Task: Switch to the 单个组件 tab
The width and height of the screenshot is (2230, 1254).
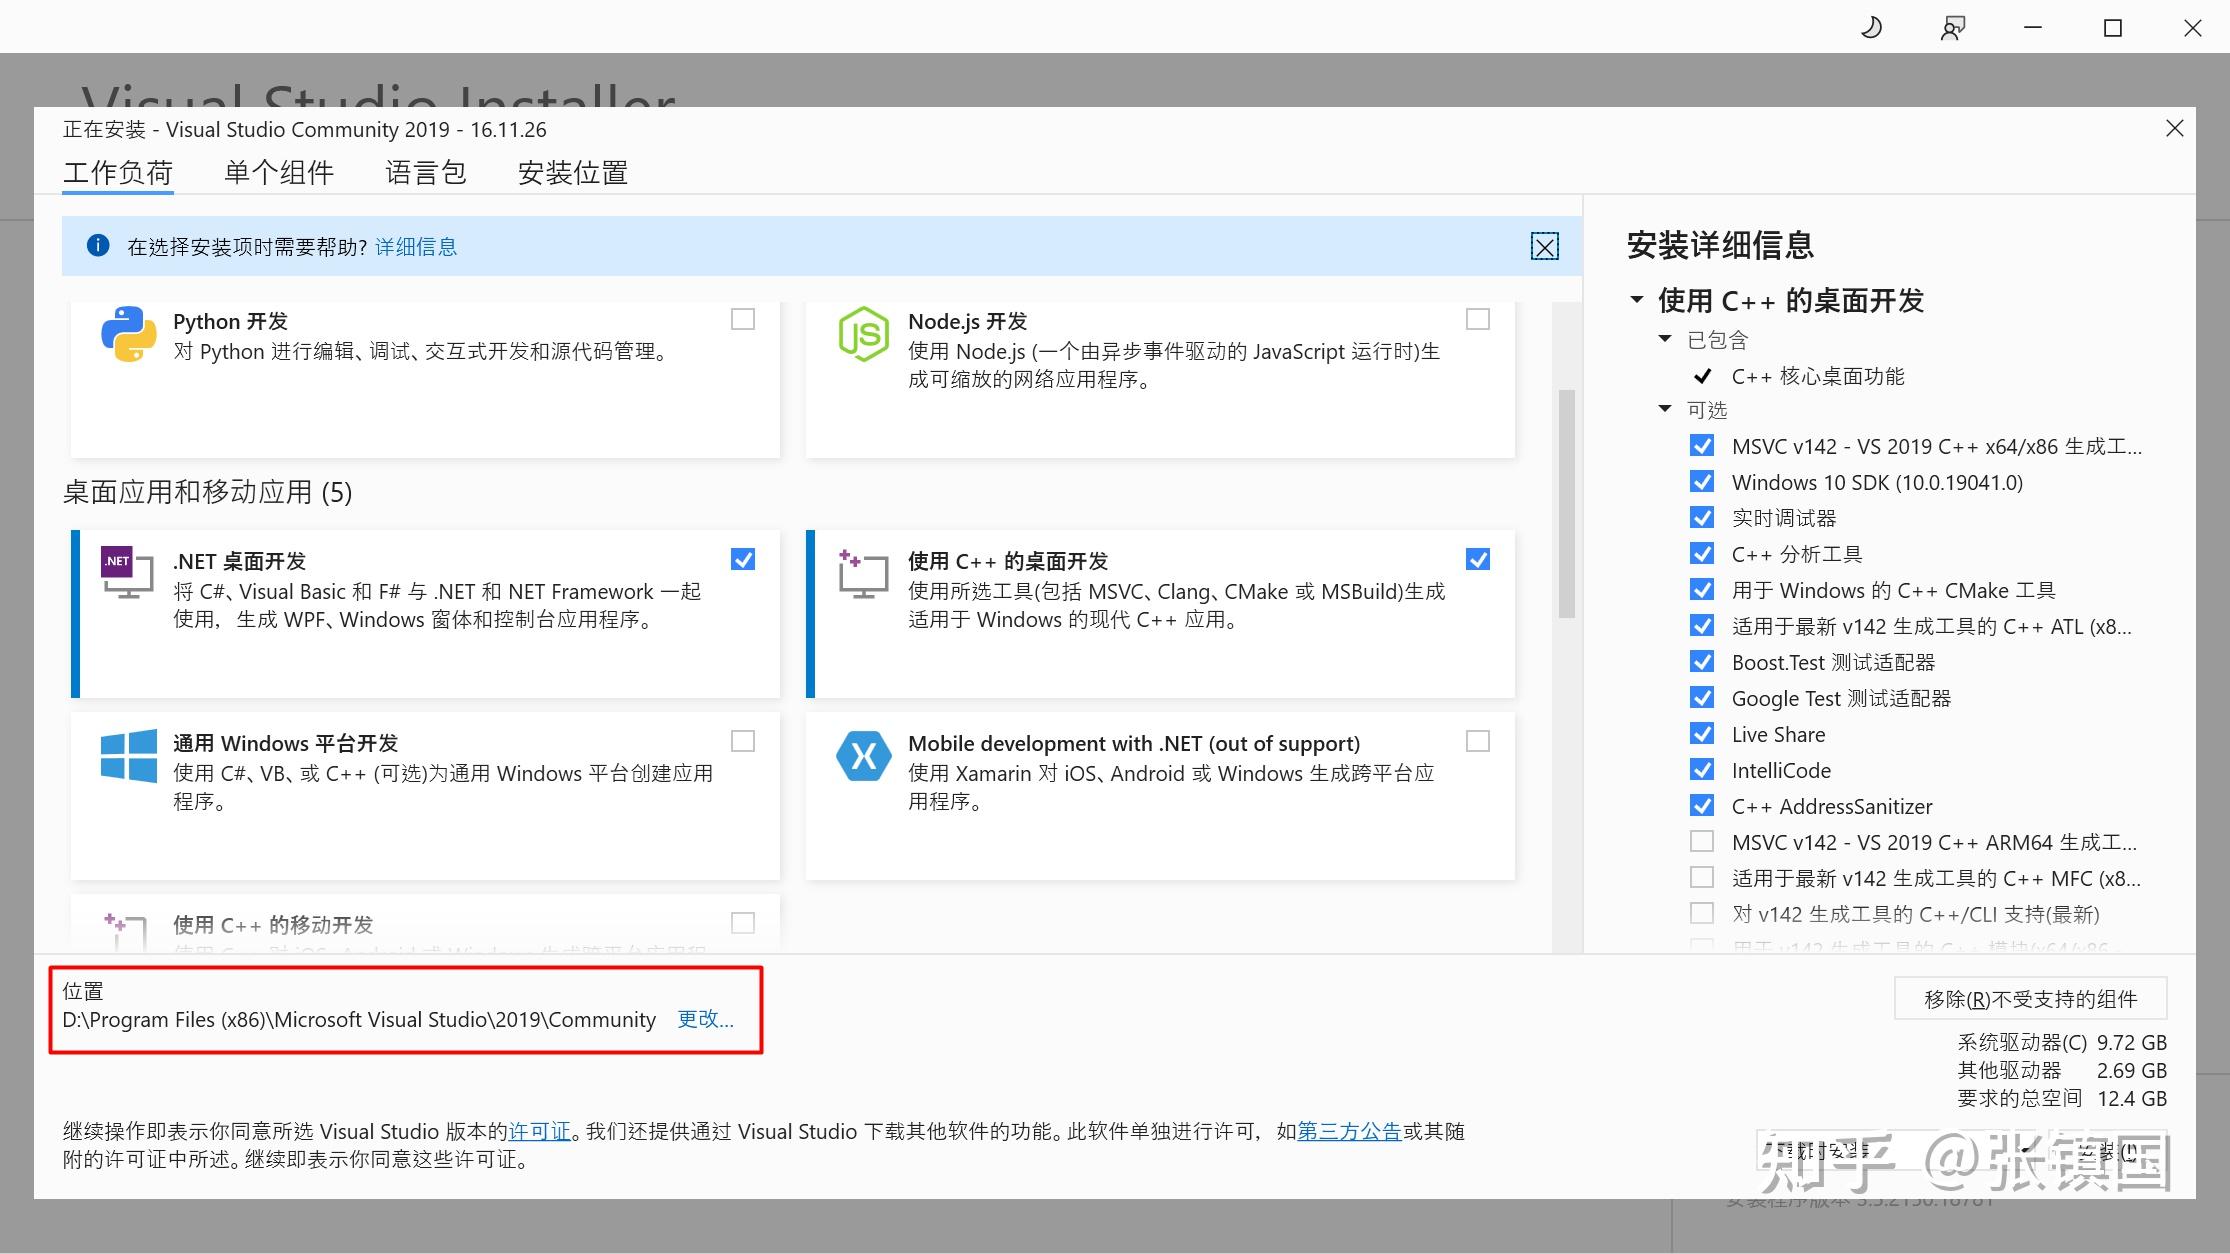Action: [279, 172]
